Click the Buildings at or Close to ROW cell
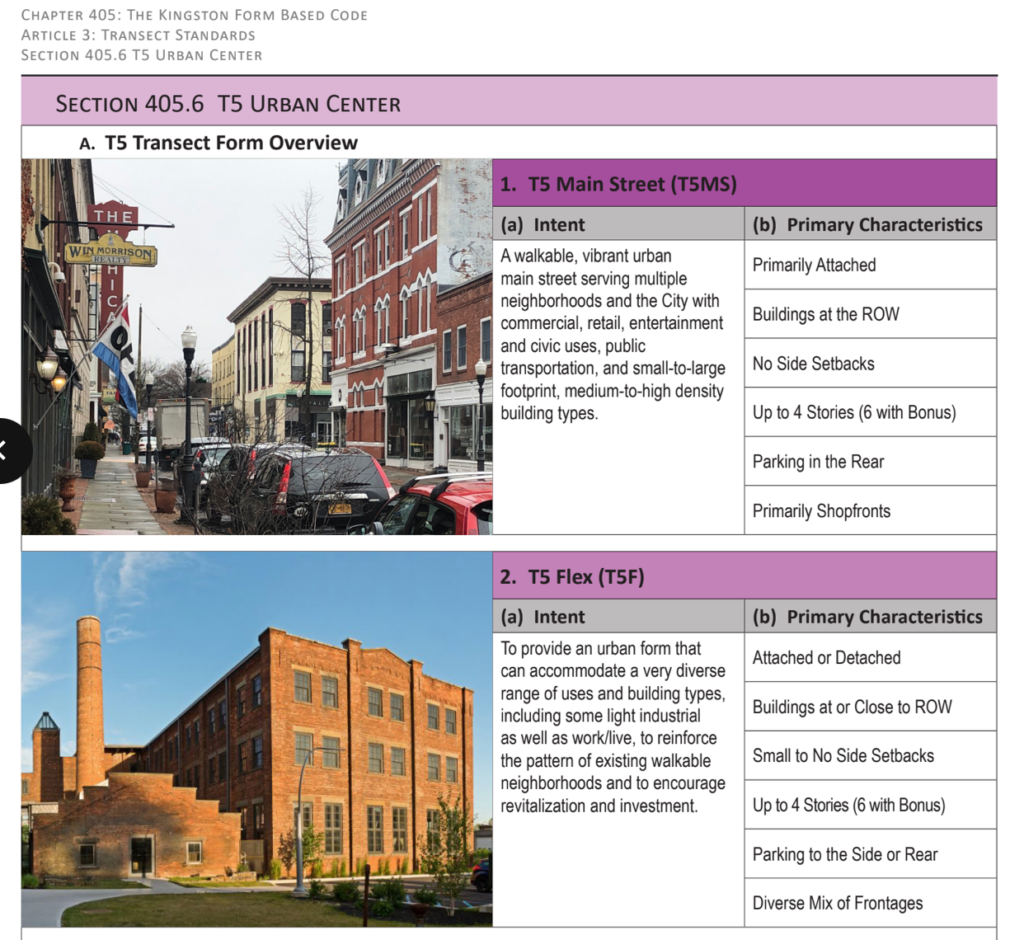The width and height of the screenshot is (1024, 940). pyautogui.click(x=870, y=706)
